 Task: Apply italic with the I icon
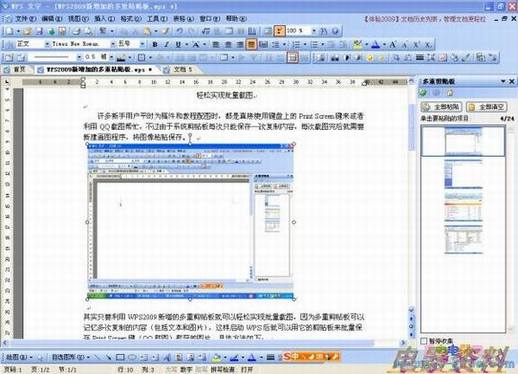167,44
